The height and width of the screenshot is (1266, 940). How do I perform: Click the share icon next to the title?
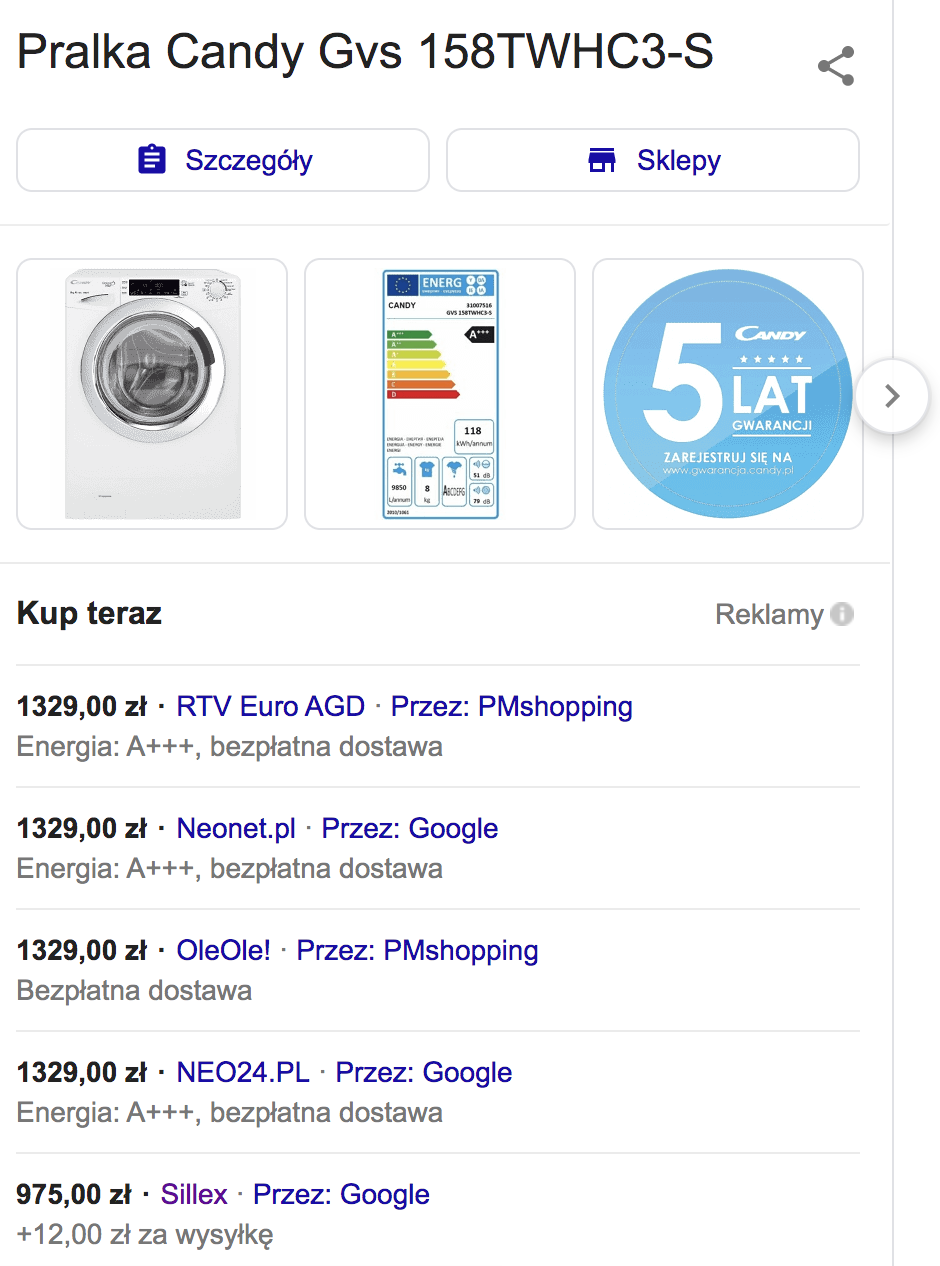(835, 66)
